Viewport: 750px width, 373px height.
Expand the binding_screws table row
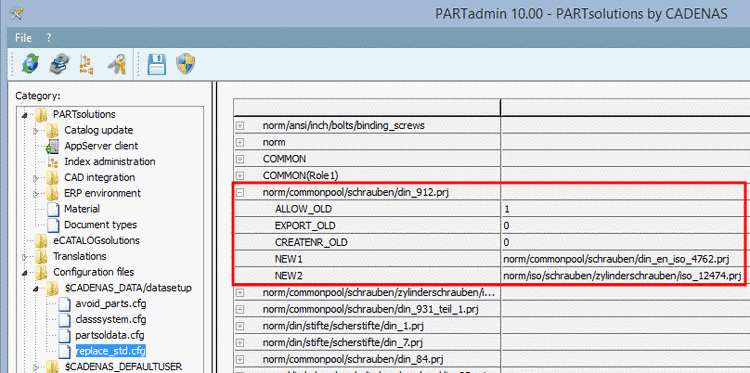click(241, 126)
